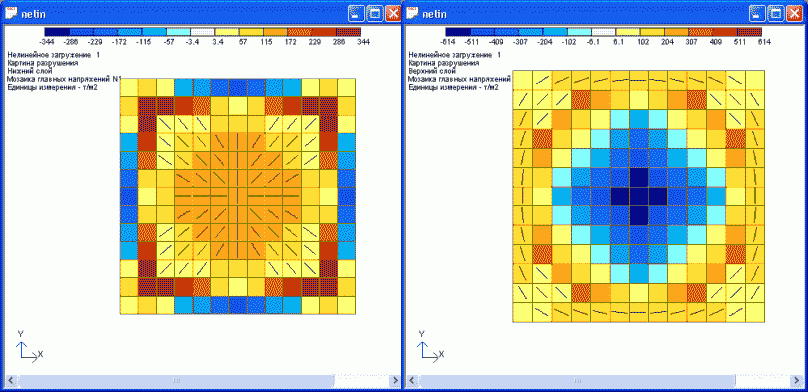Click the central dark blue cell in right mosaic
This screenshot has height=392, width=808.
click(639, 197)
